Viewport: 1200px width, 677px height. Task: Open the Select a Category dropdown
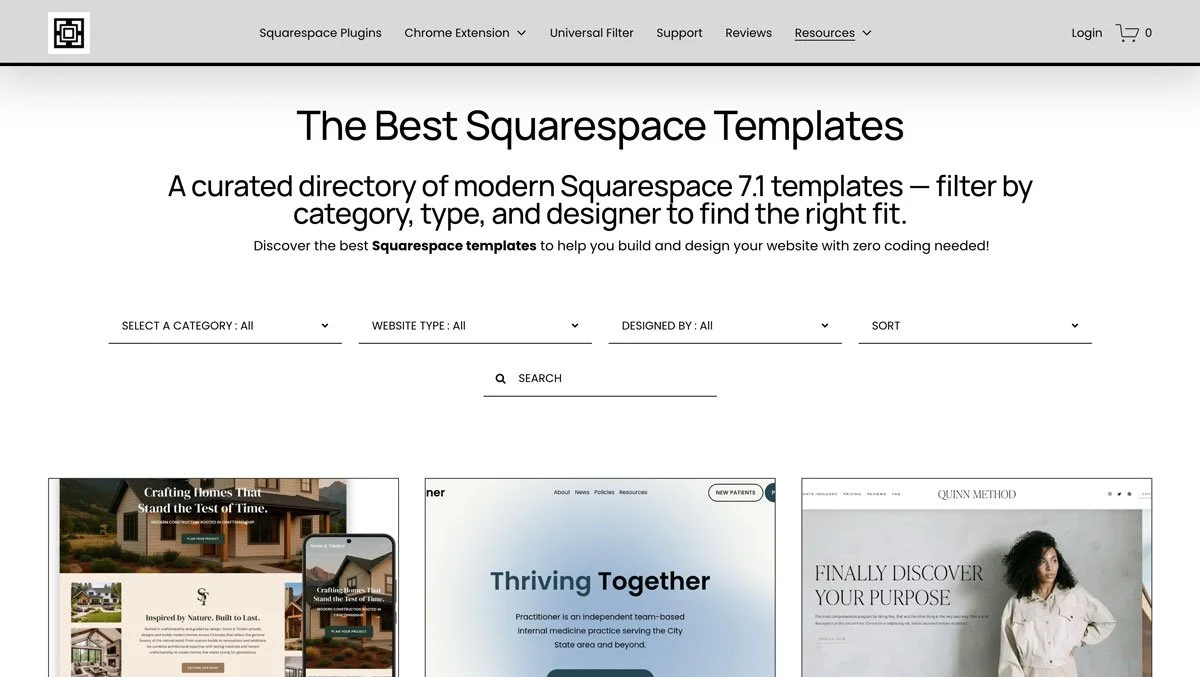(x=225, y=326)
